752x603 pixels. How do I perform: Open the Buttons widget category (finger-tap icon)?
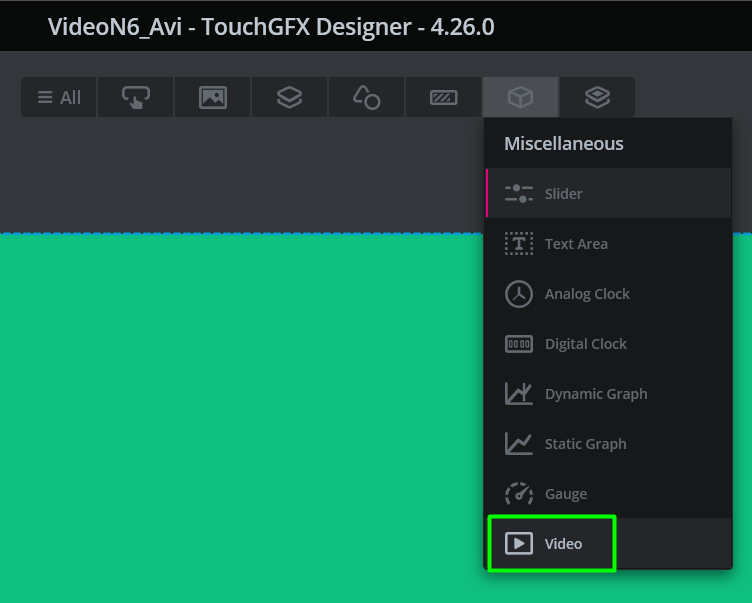[136, 97]
